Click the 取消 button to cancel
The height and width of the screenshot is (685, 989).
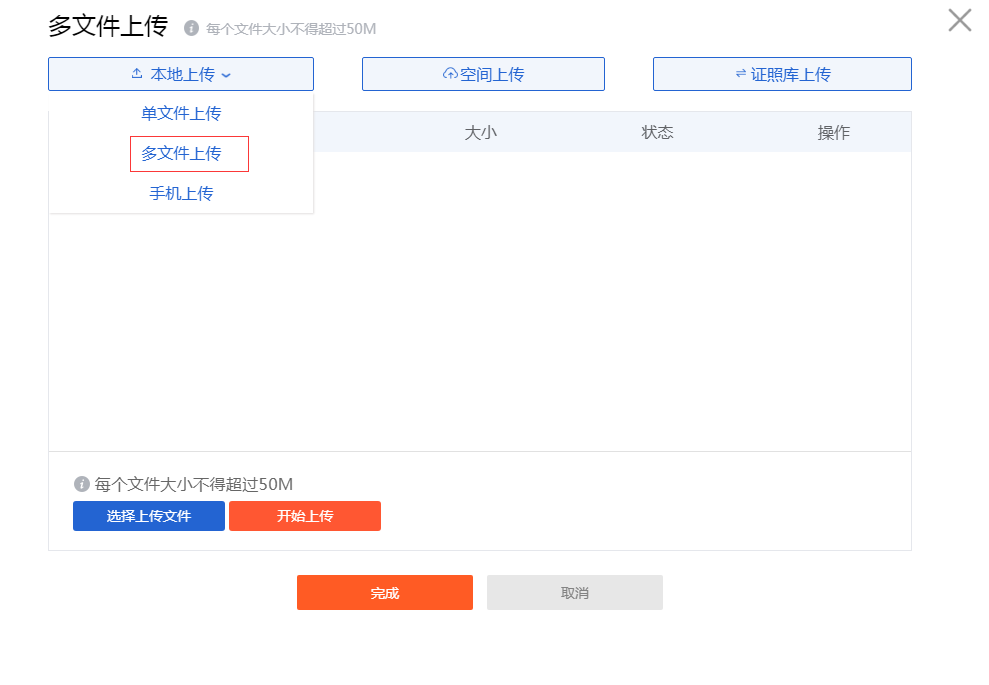574,592
